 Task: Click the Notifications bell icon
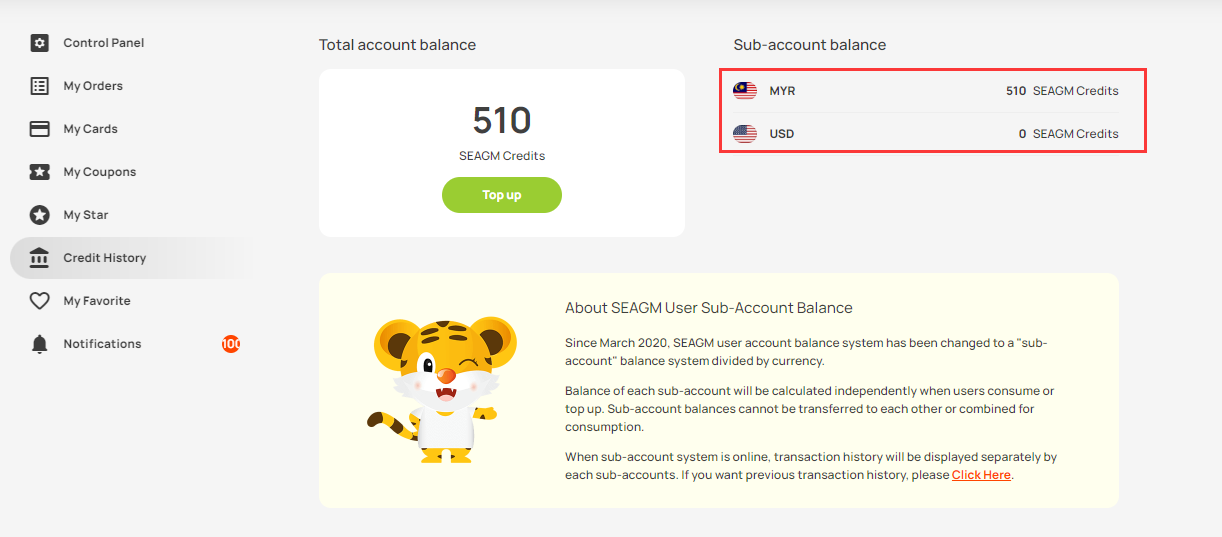39,344
